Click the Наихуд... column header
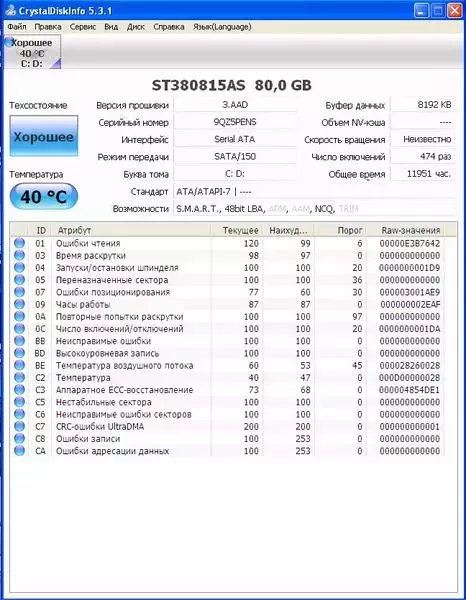This screenshot has width=466, height=600. coord(288,230)
